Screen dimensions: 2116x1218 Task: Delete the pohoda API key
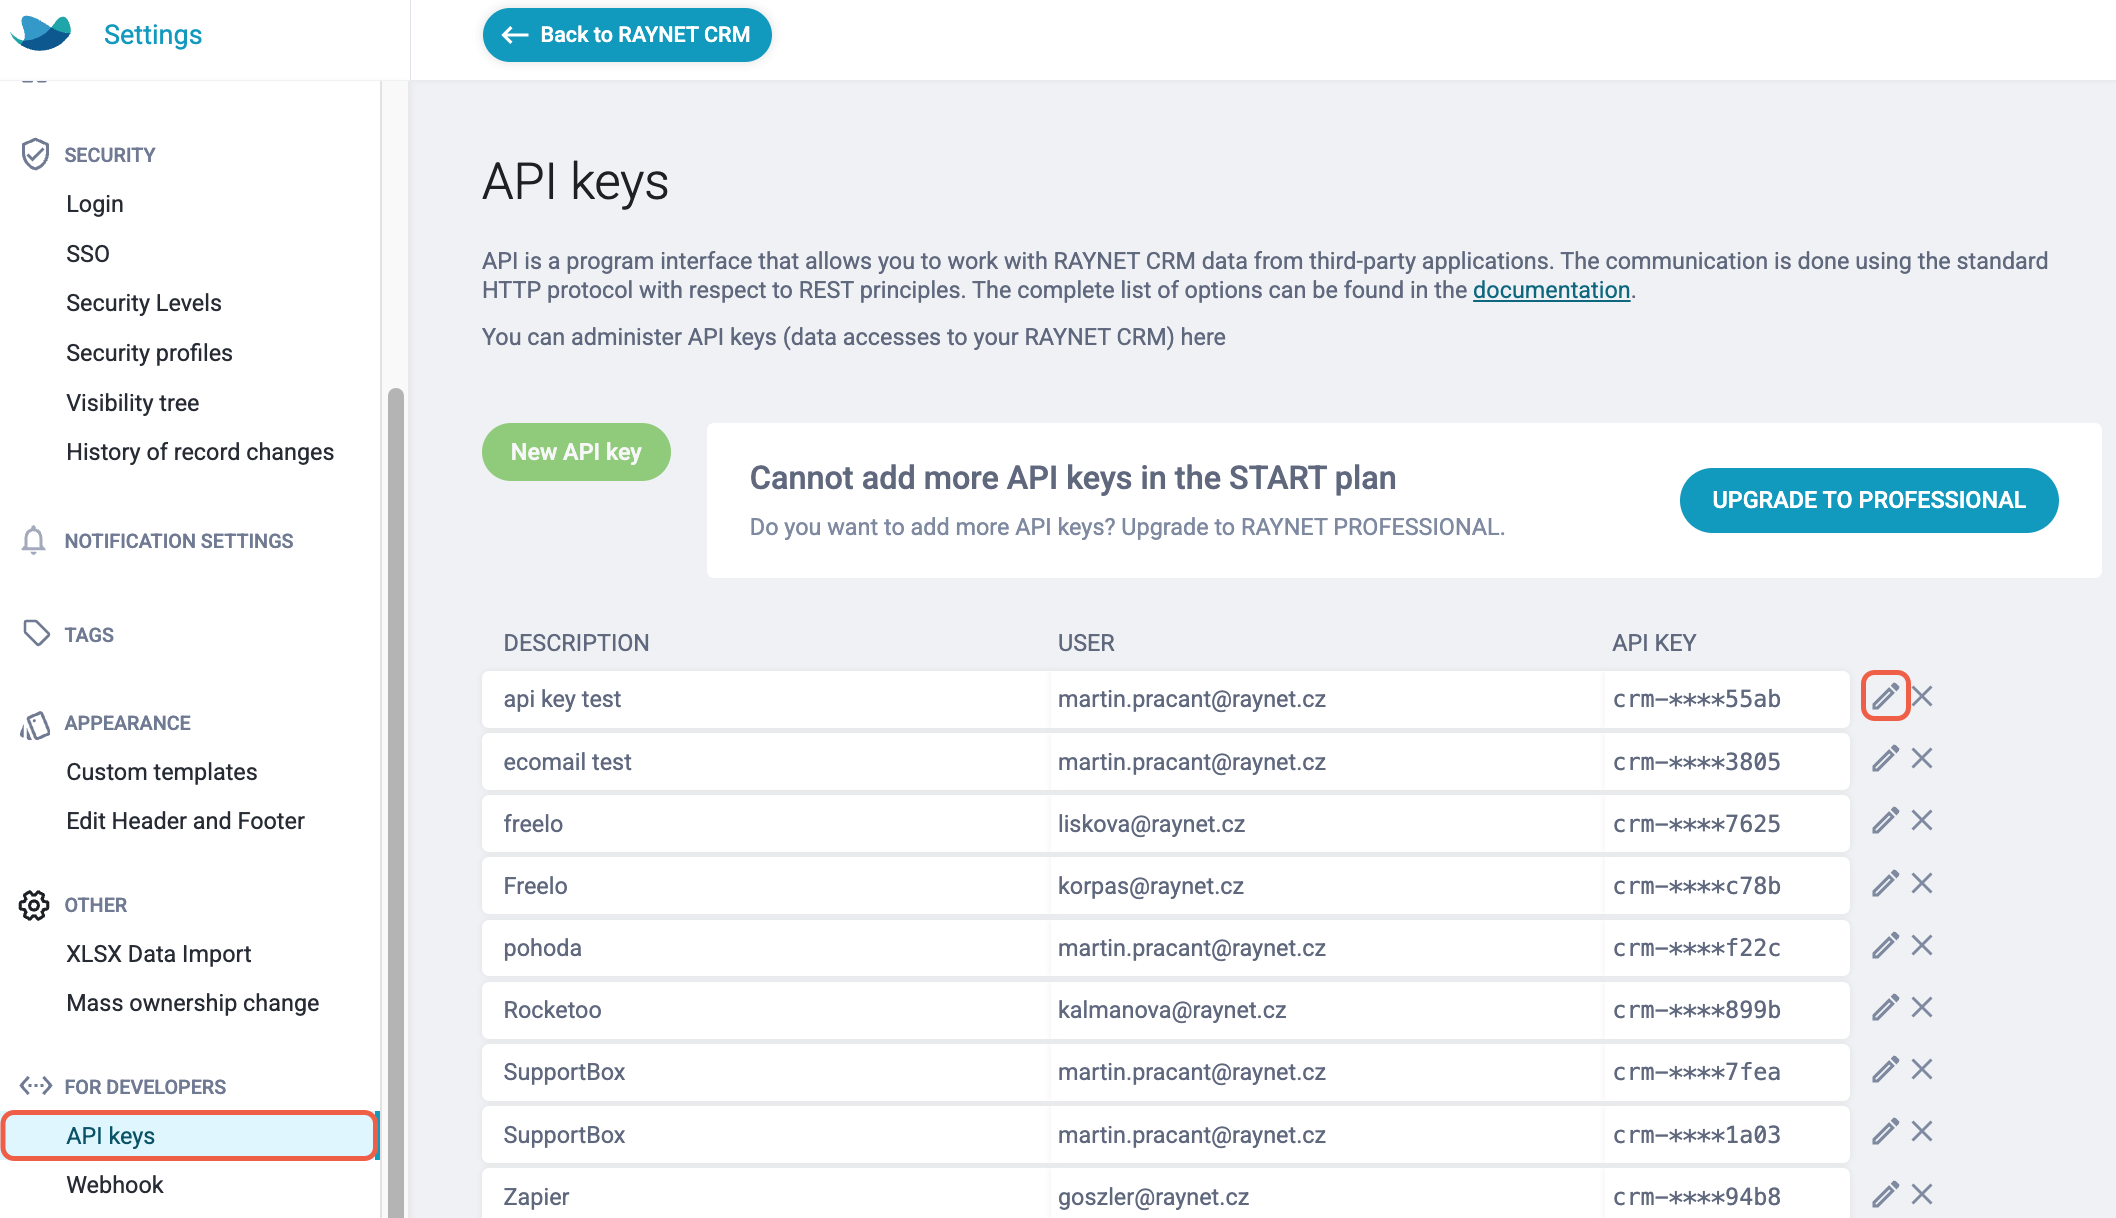tap(1922, 946)
